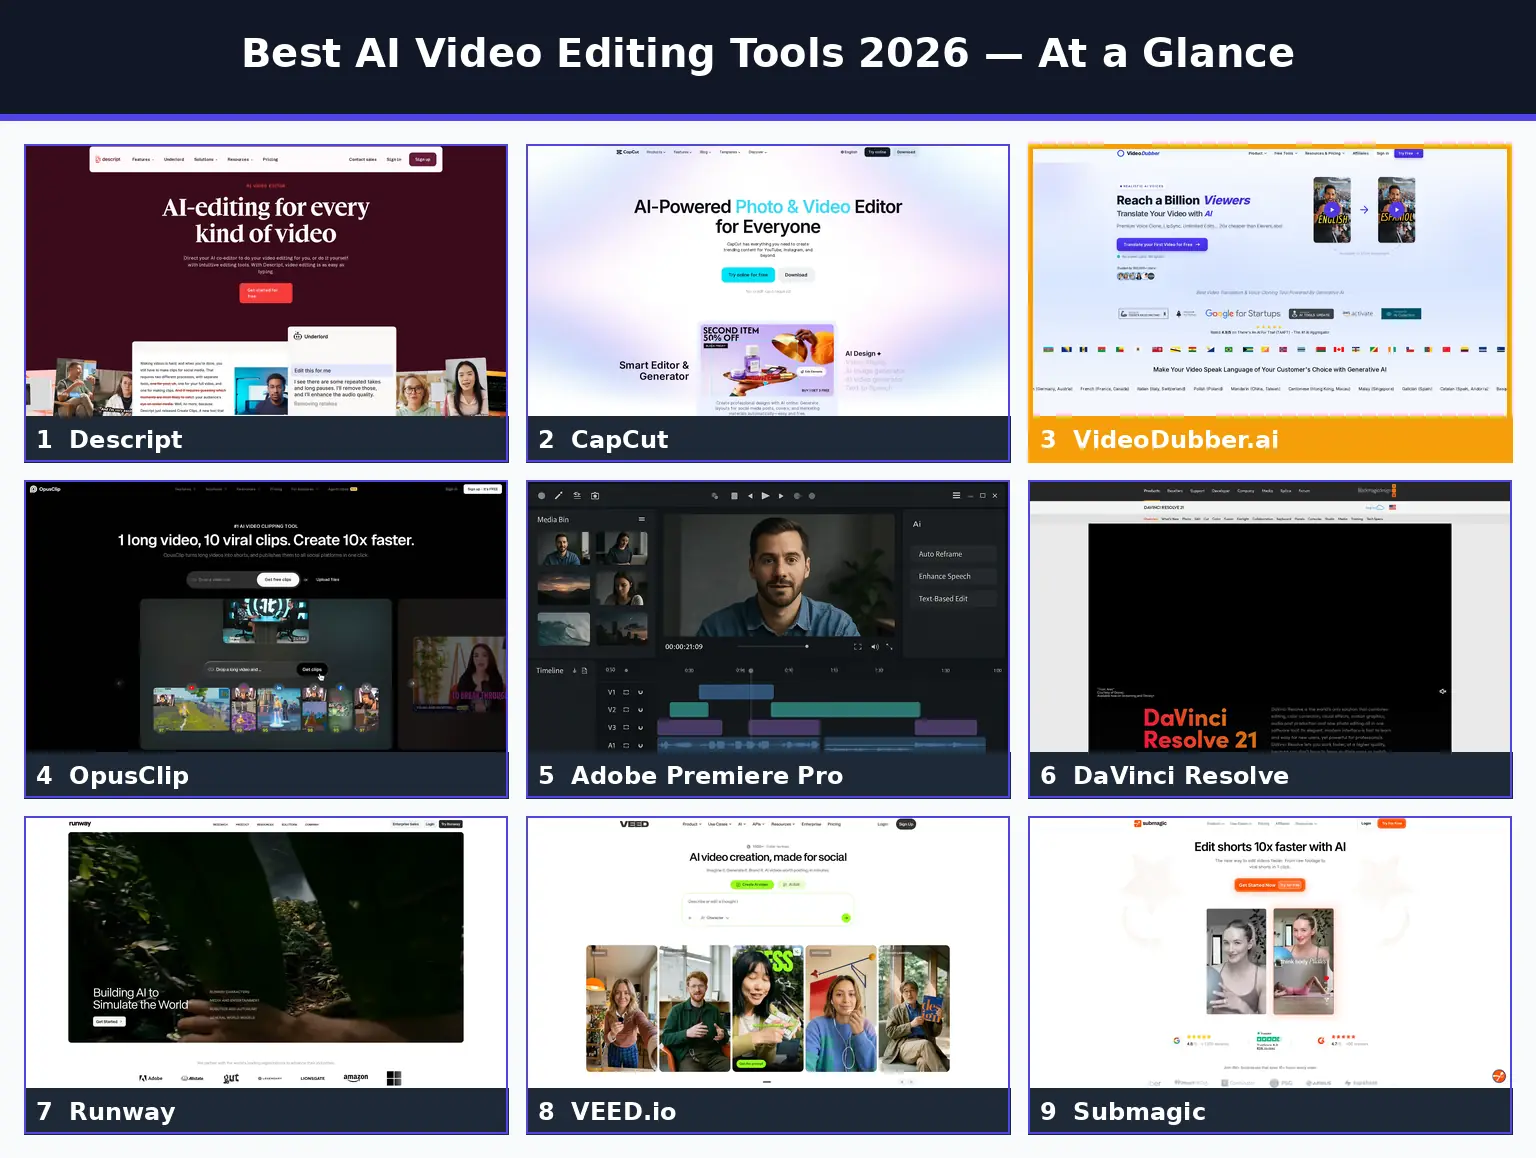Click the link icon left of the Stop button
The width and height of the screenshot is (1536, 1158).
coord(715,496)
